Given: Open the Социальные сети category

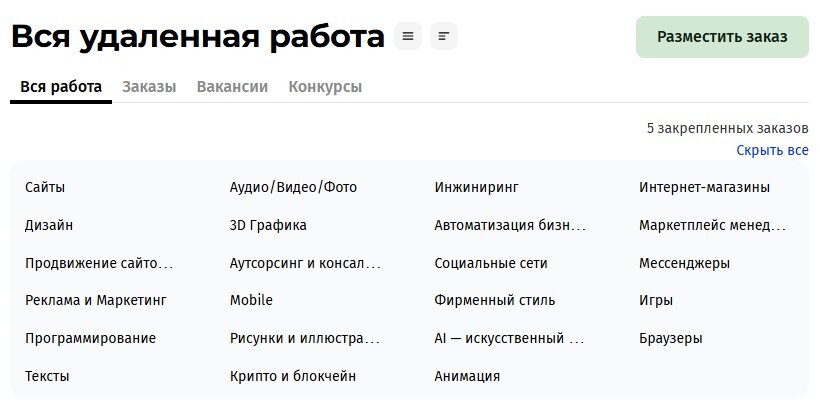Looking at the screenshot, I should point(491,263).
